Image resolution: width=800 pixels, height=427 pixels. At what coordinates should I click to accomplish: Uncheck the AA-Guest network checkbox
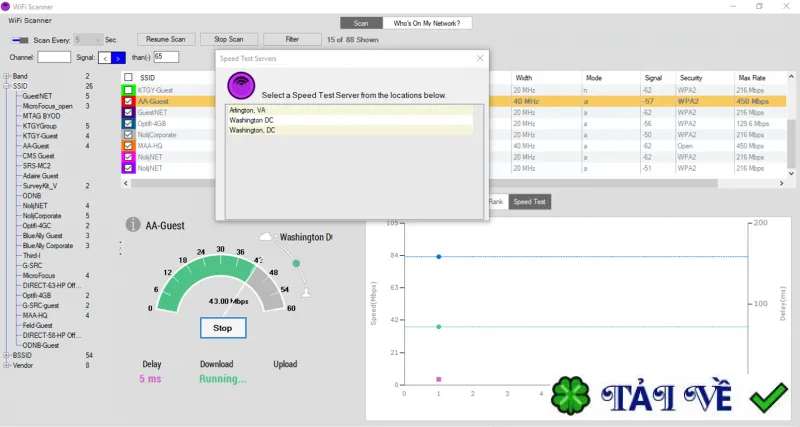point(128,101)
